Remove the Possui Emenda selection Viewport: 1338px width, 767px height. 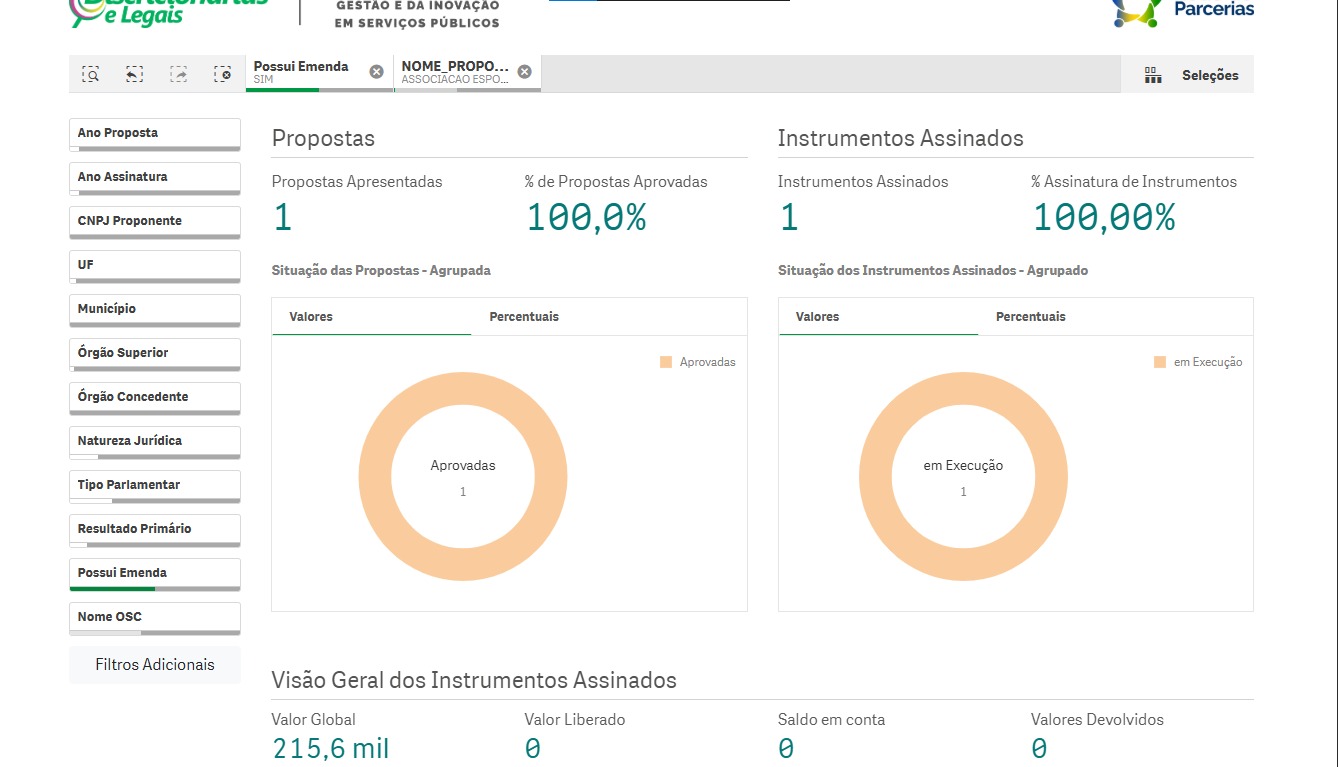376,72
